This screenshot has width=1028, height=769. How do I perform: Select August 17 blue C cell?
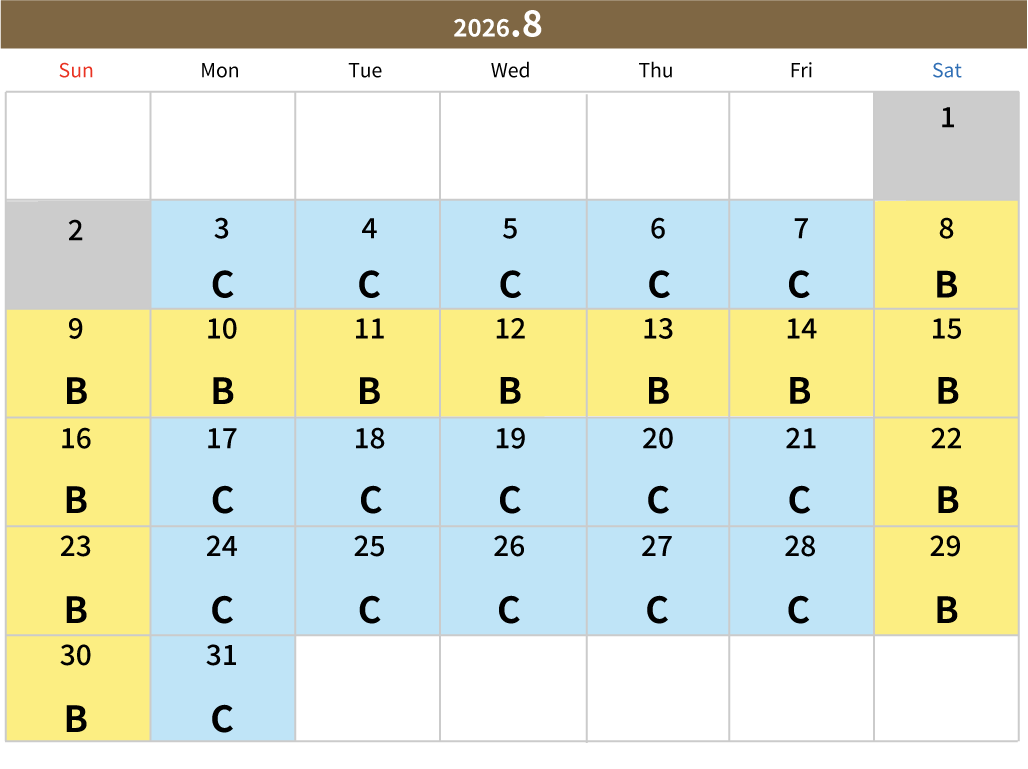point(223,472)
